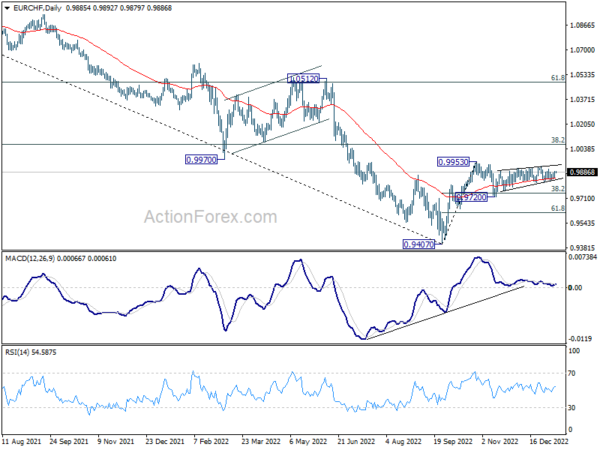Click the lower 61.8 Fibonacci label near 0.95435
The width and height of the screenshot is (600, 450).
(x=558, y=208)
